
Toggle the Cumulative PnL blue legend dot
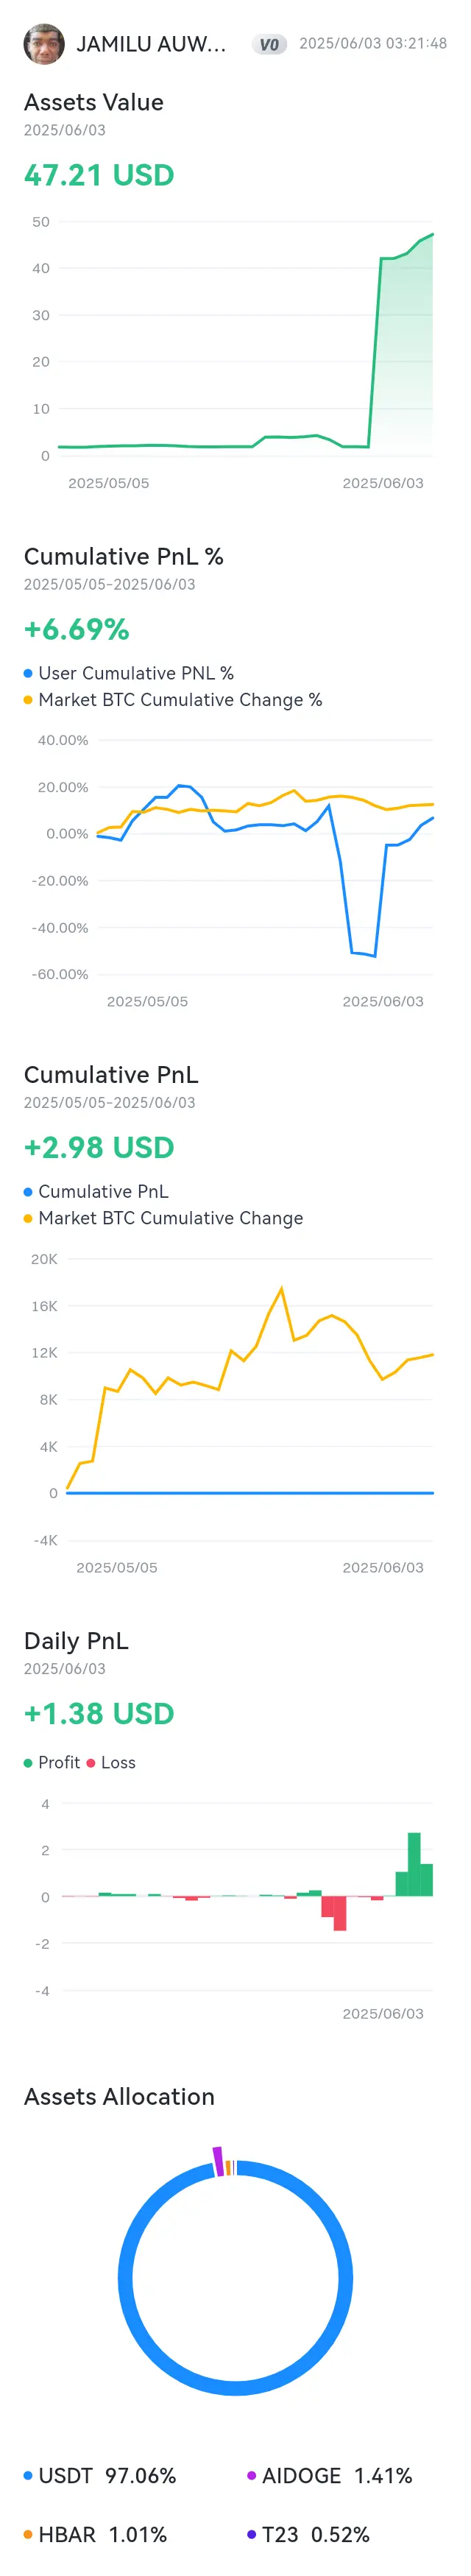(x=28, y=1191)
